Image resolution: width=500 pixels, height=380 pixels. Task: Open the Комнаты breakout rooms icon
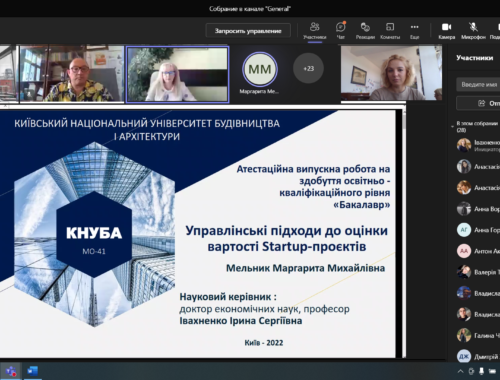pos(390,30)
